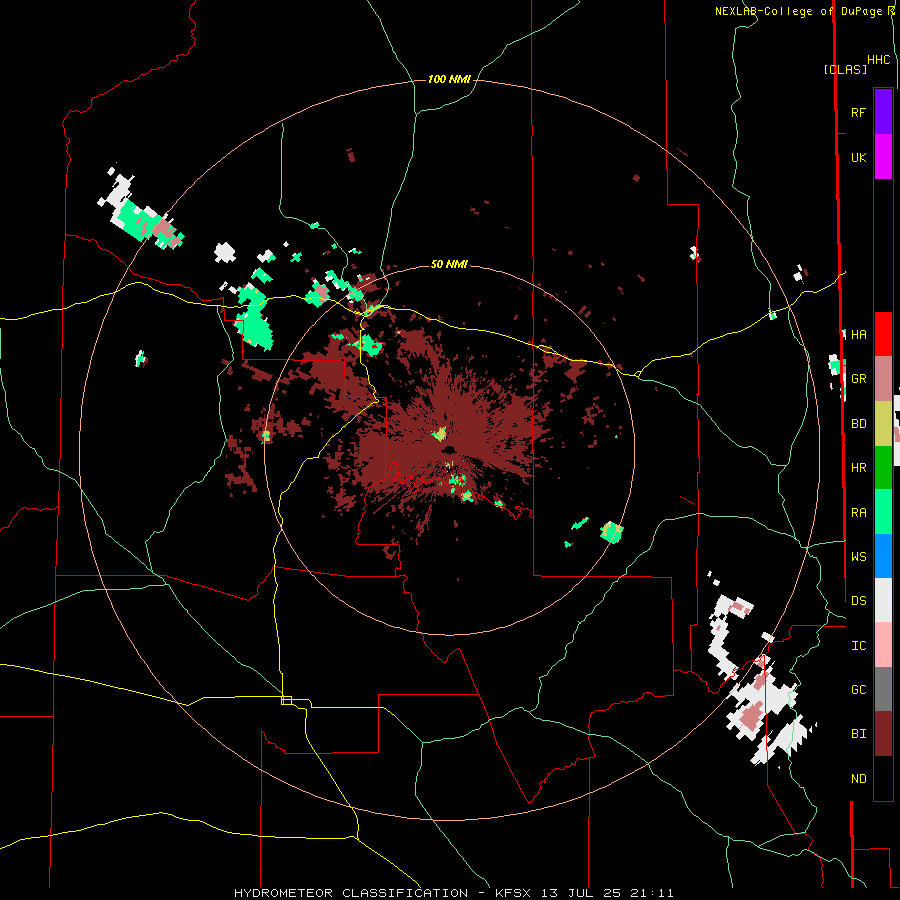Click the HHC product label
This screenshot has height=900, width=900.
point(879,60)
